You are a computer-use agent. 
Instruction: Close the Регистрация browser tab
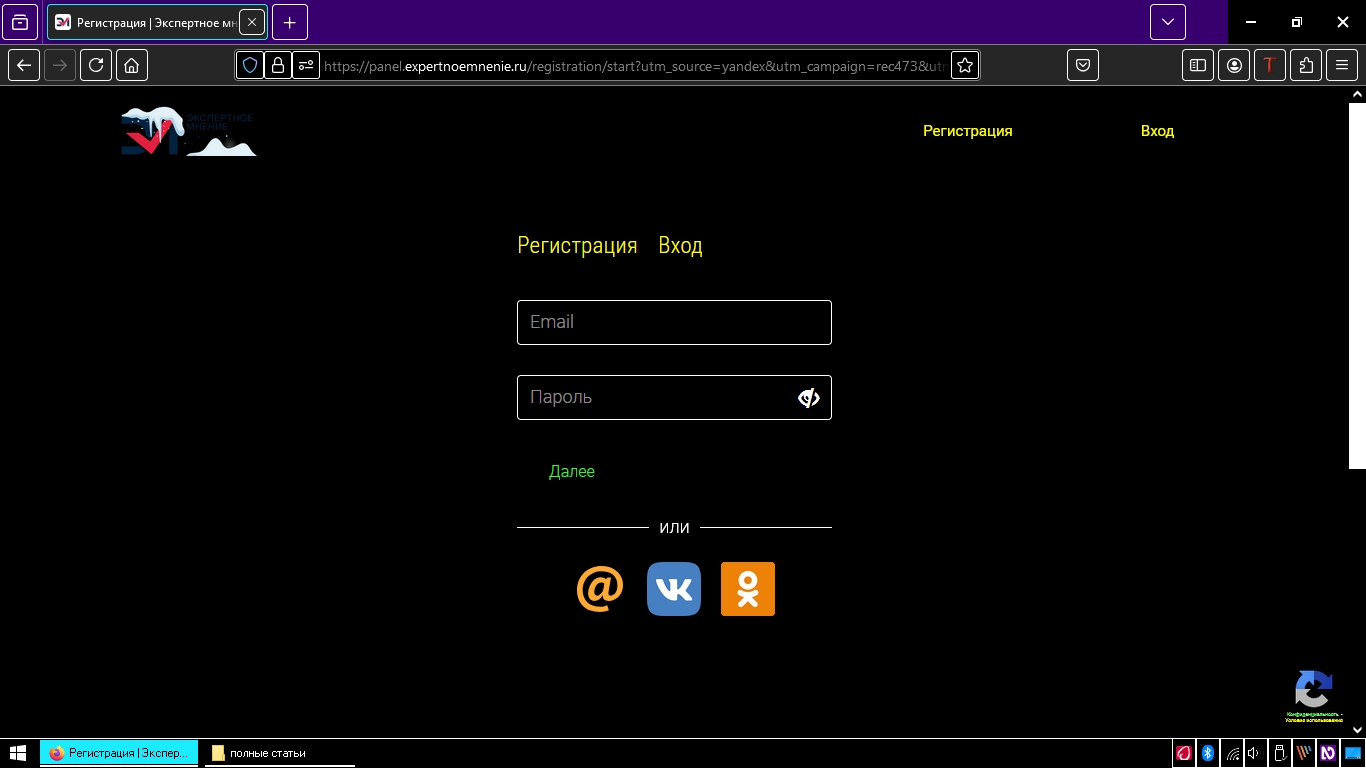[252, 22]
